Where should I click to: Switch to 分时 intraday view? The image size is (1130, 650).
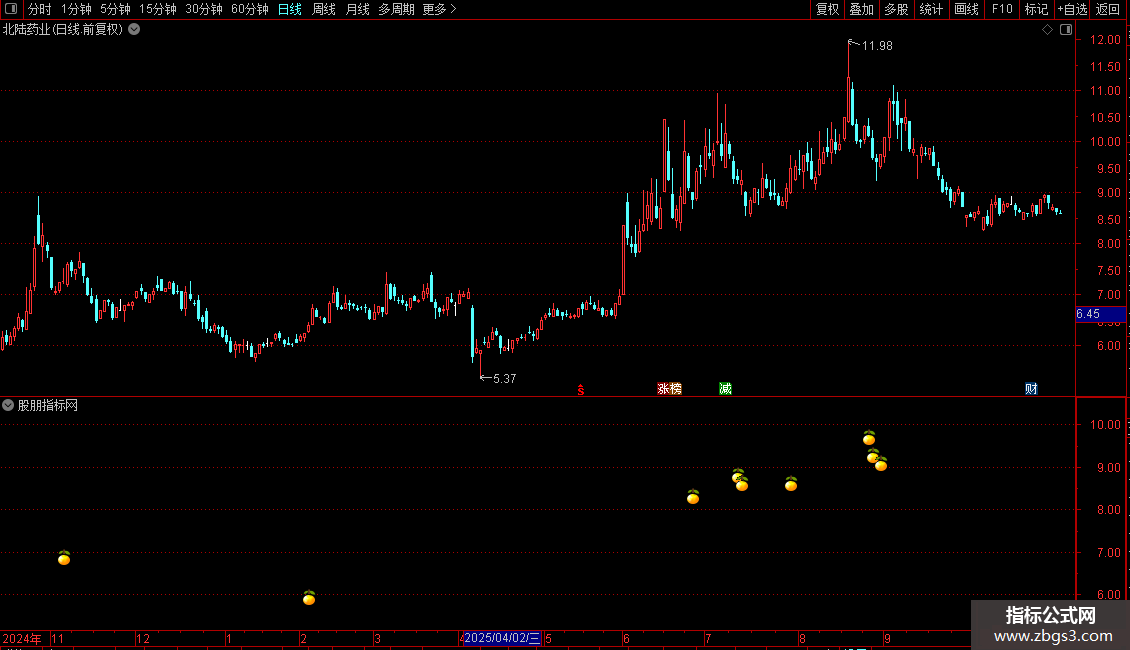coord(40,9)
